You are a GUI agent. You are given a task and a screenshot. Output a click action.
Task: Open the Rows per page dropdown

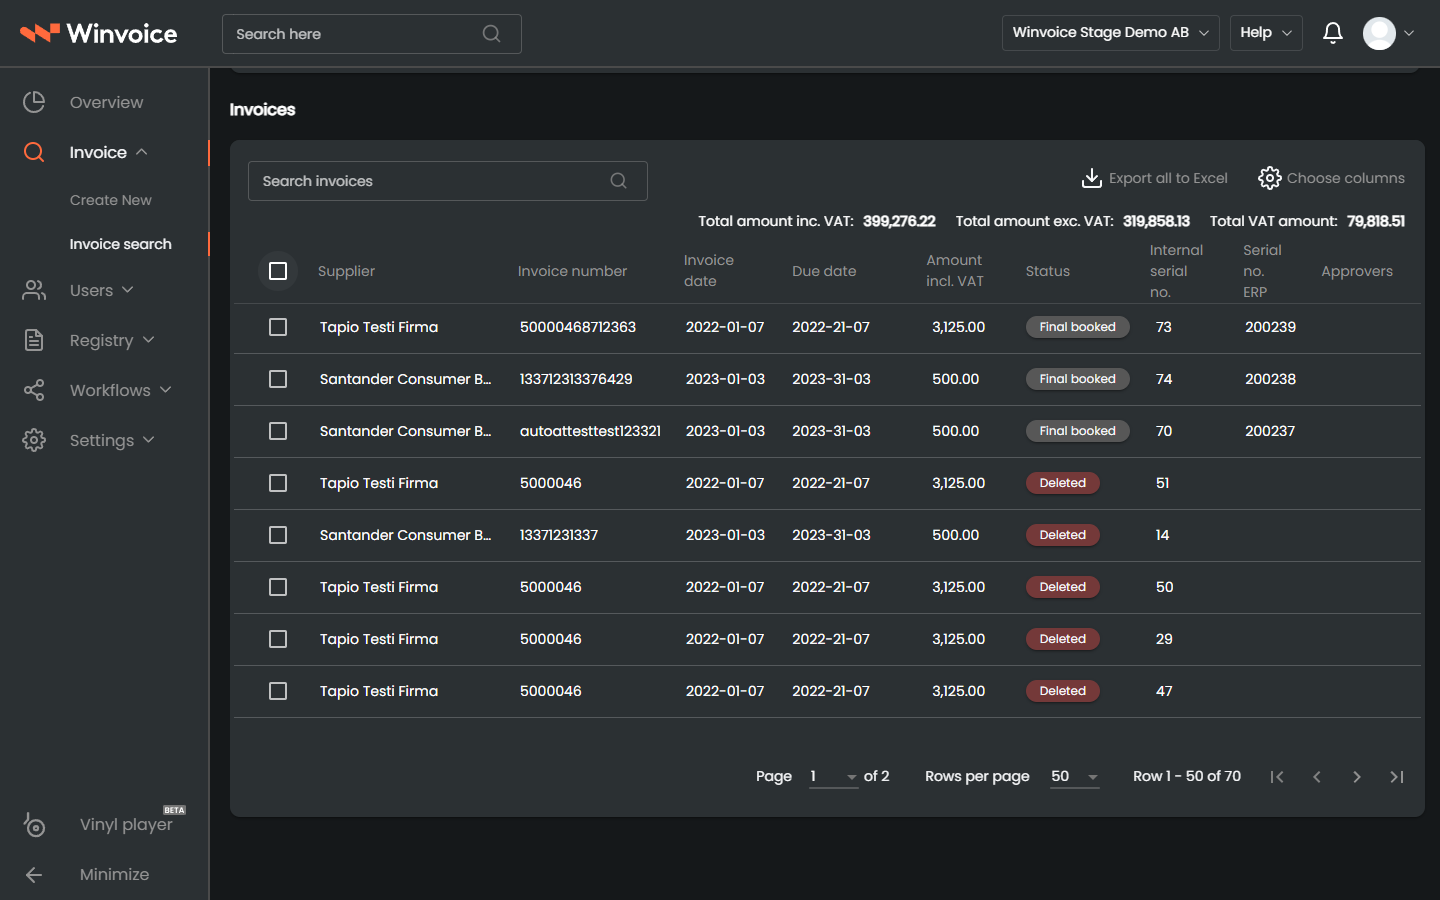(1075, 777)
